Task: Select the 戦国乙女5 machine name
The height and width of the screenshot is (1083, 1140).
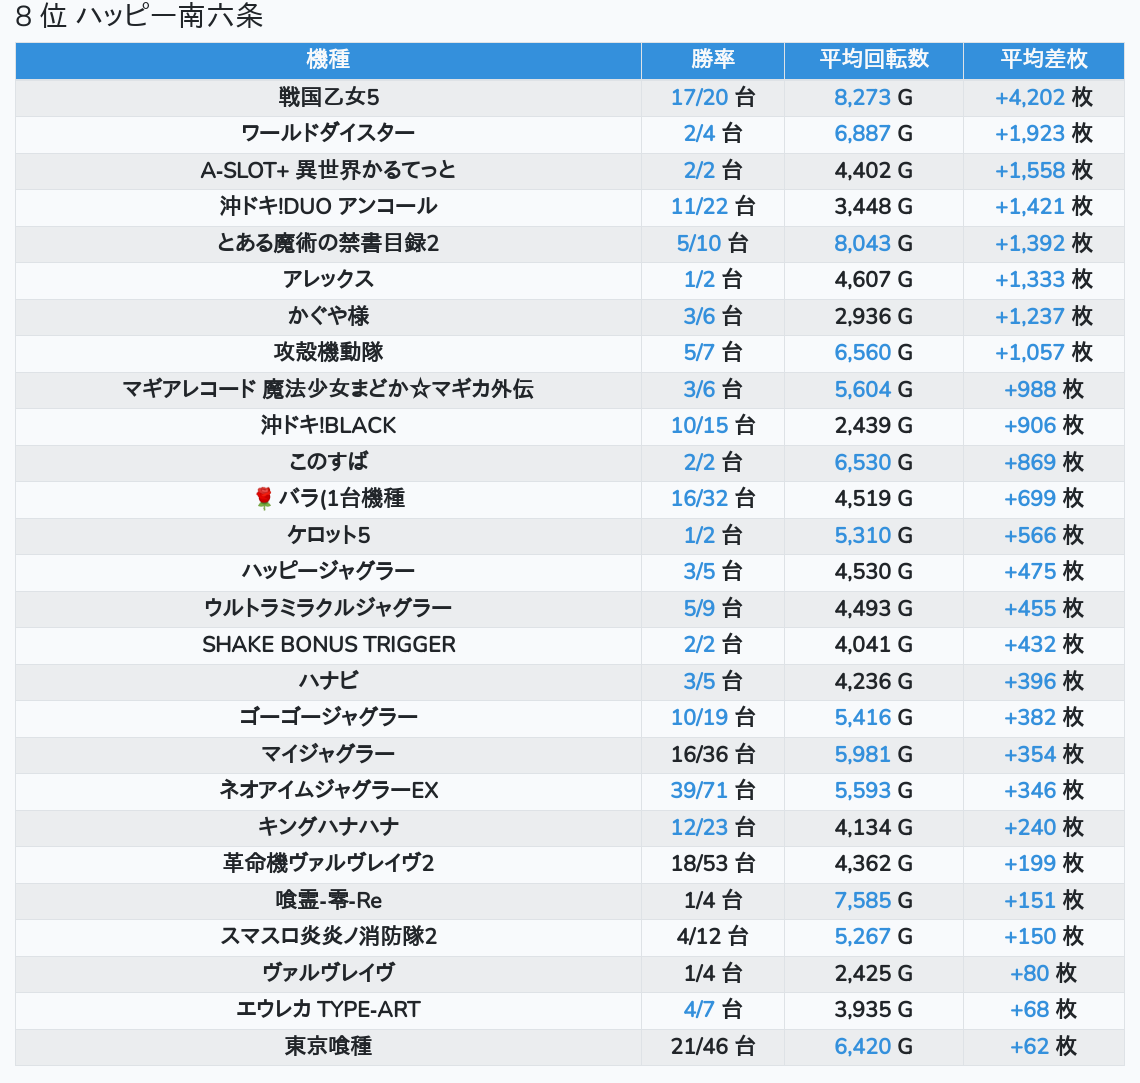Action: pos(329,97)
